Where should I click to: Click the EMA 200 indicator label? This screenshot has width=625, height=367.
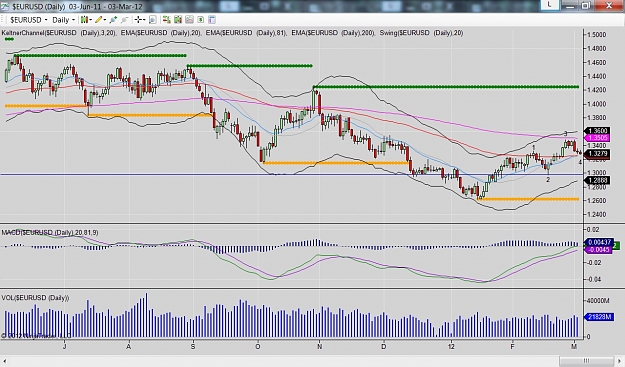[x=333, y=33]
